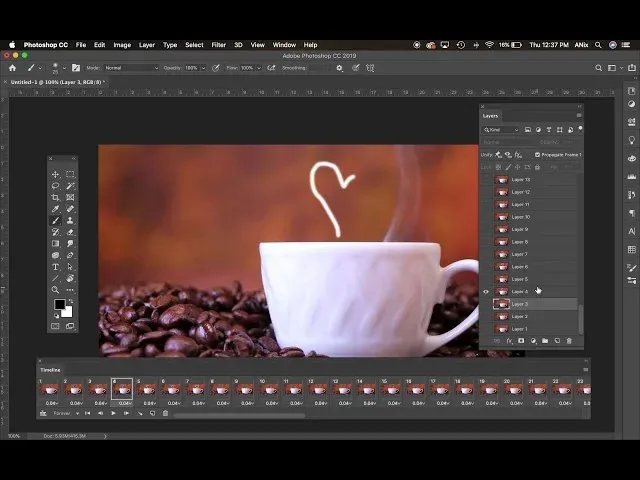Image resolution: width=640 pixels, height=480 pixels.
Task: Select the Healing Brush tool
Action: [70, 209]
